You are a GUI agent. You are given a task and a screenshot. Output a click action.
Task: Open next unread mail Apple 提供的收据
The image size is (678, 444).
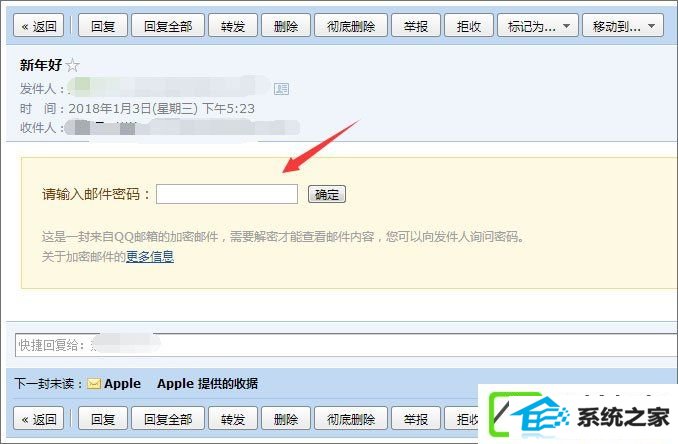(x=207, y=383)
